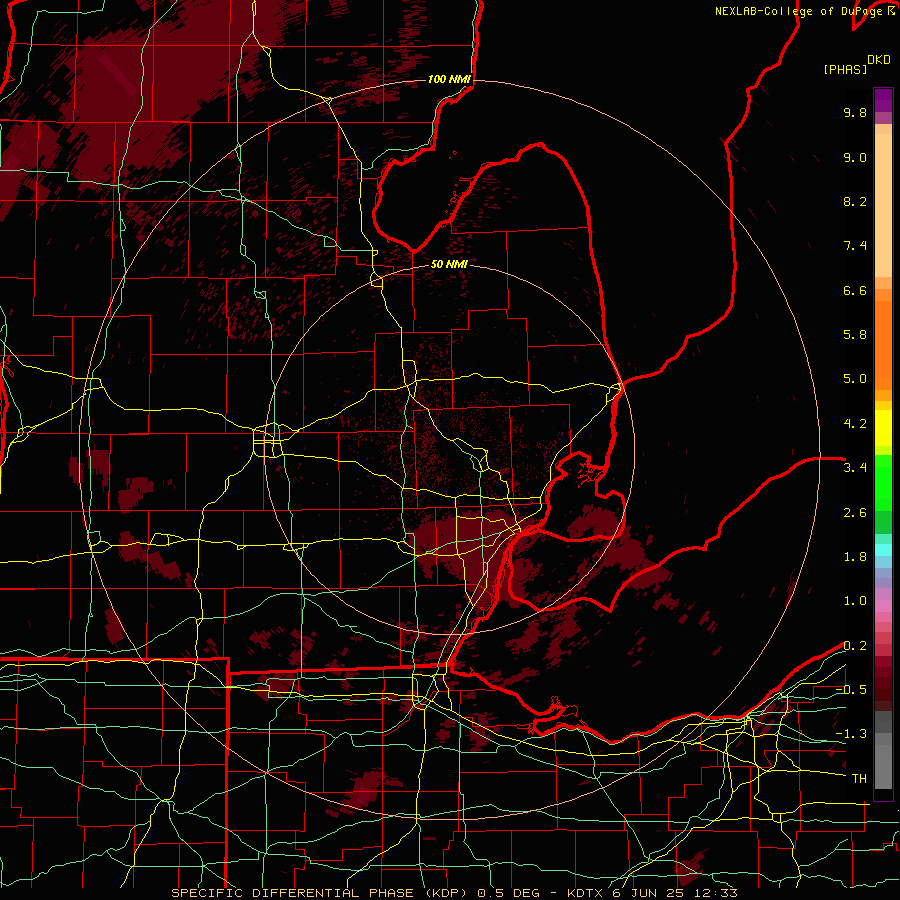Pick the cyan segment of the color bar
Viewport: 900px width, 900px height.
(883, 550)
